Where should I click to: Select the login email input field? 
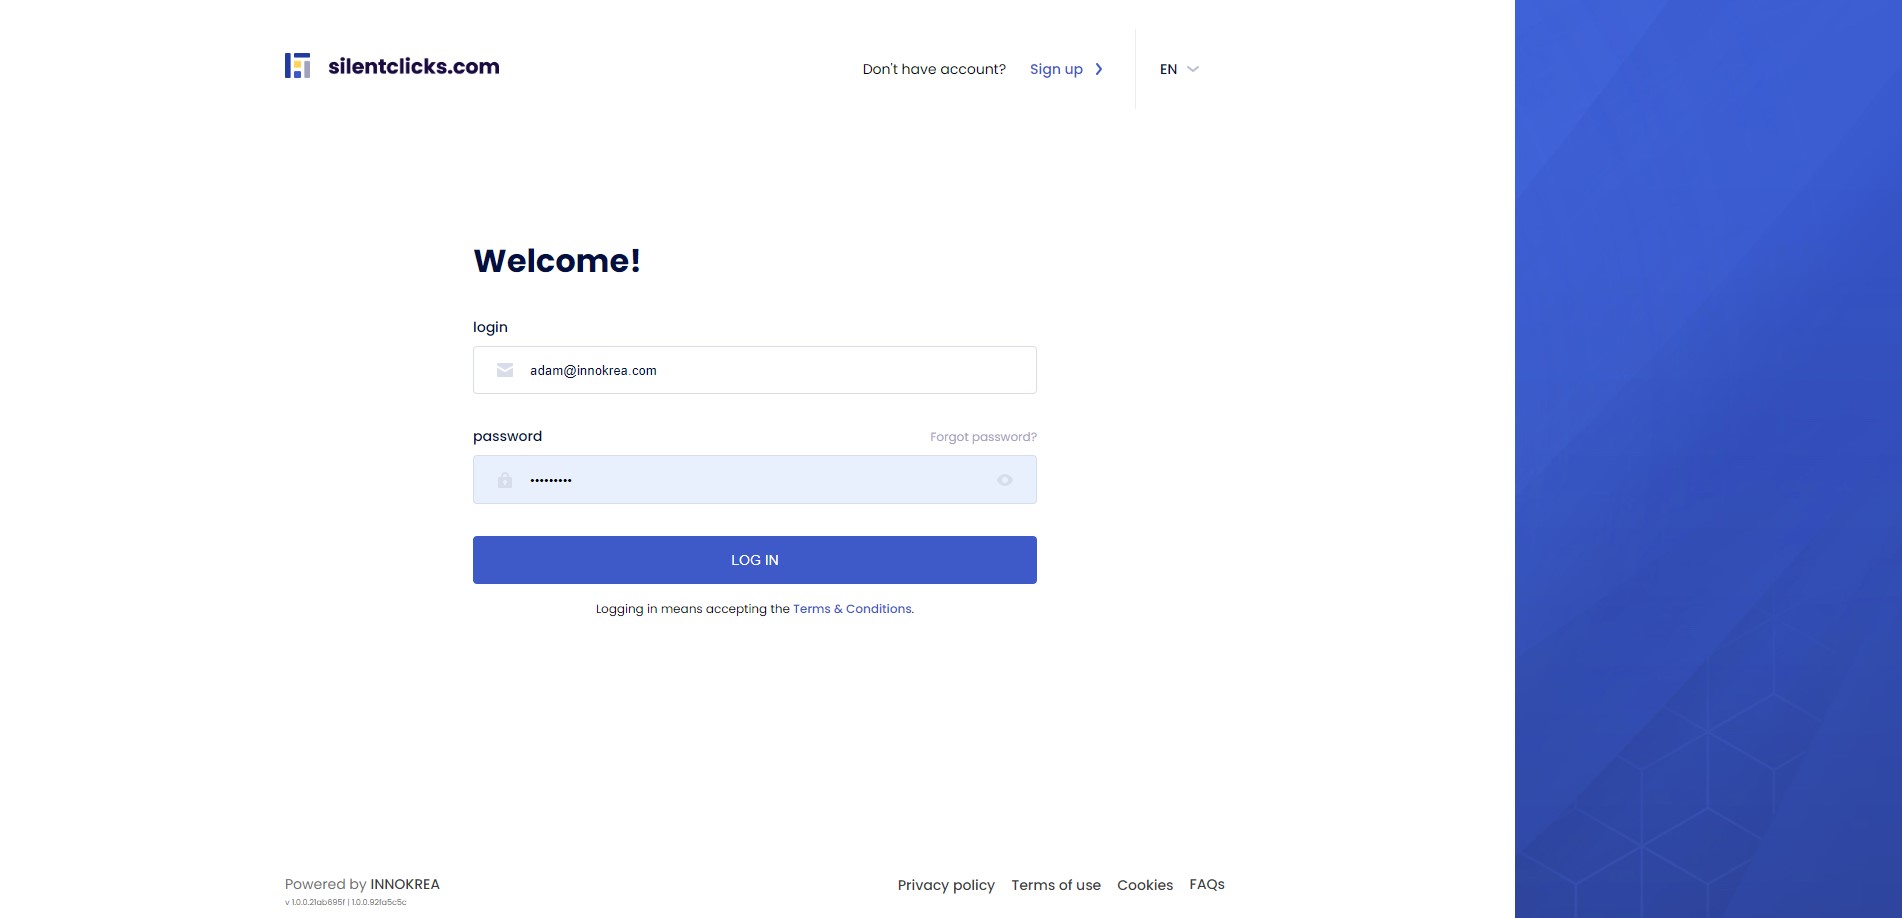pyautogui.click(x=754, y=370)
